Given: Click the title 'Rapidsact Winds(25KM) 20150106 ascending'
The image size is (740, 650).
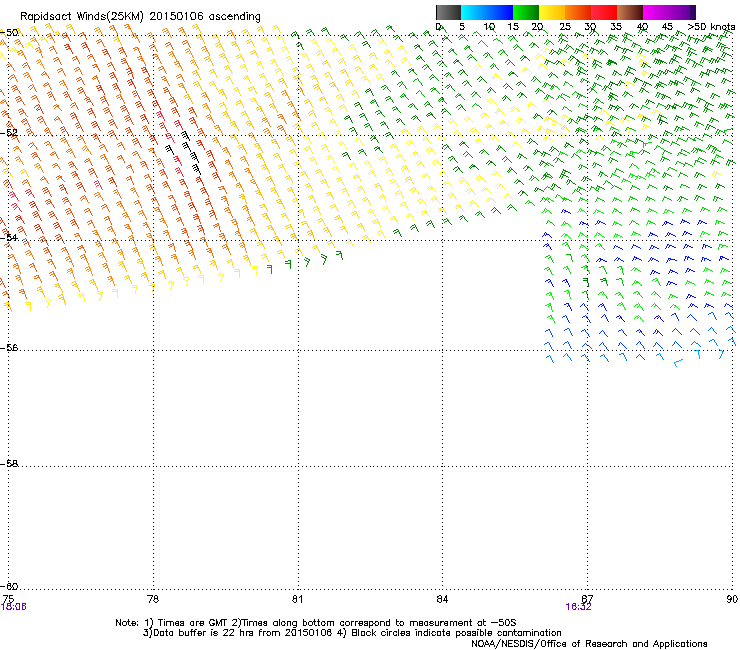Looking at the screenshot, I should [x=140, y=17].
